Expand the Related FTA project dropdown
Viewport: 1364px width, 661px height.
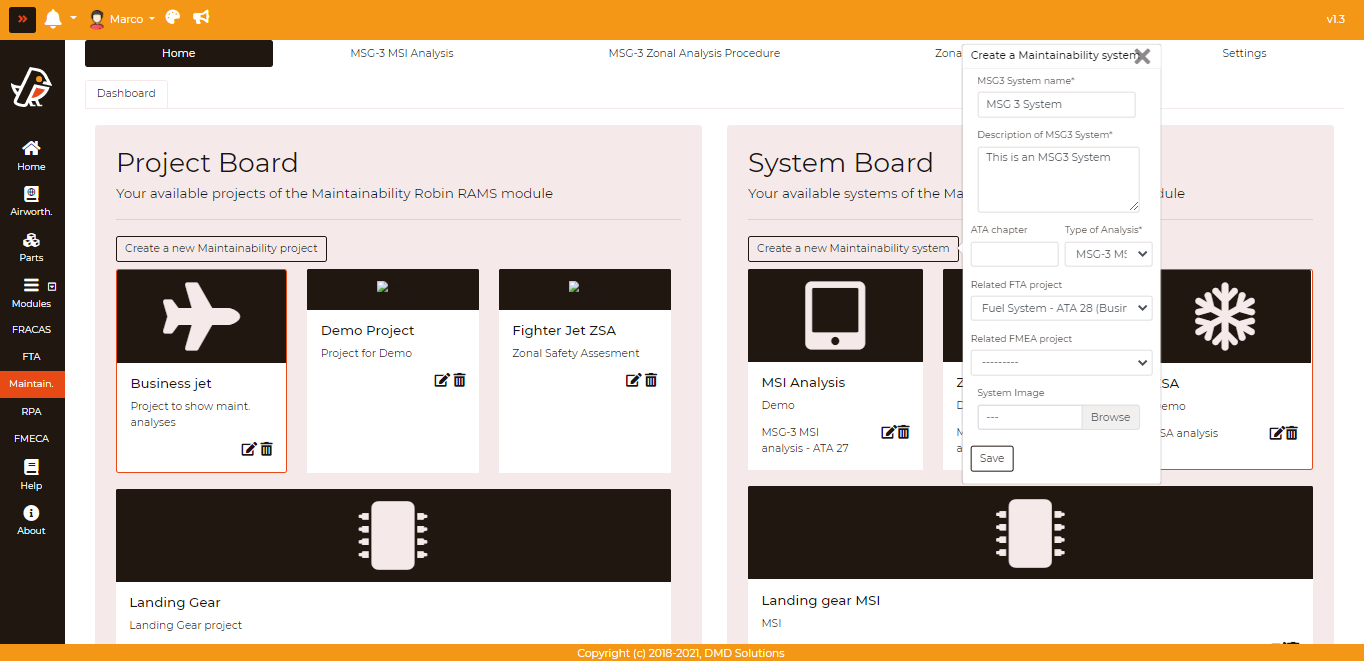[x=1061, y=308]
